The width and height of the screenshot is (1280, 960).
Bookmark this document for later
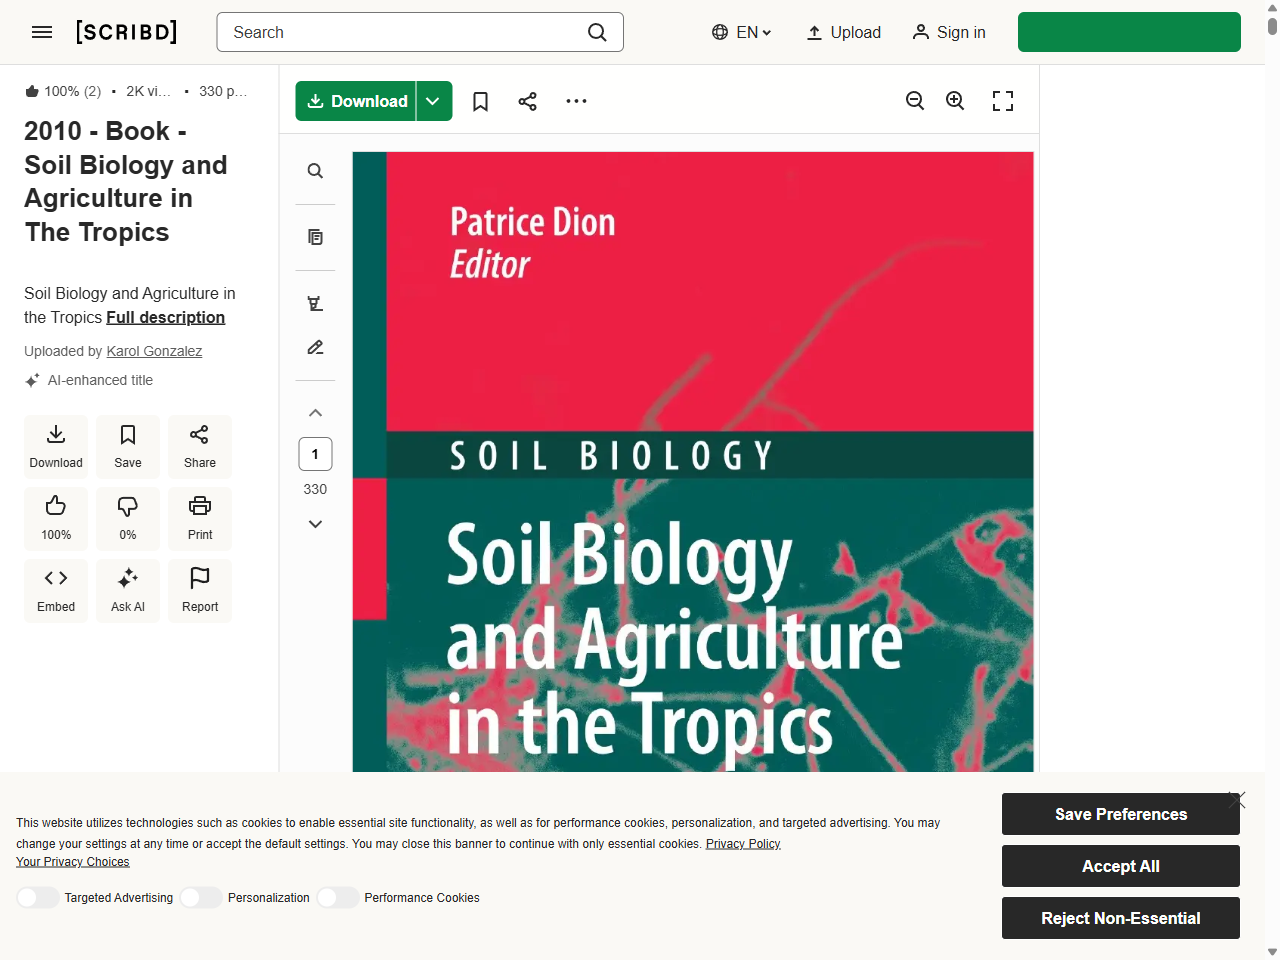click(480, 100)
